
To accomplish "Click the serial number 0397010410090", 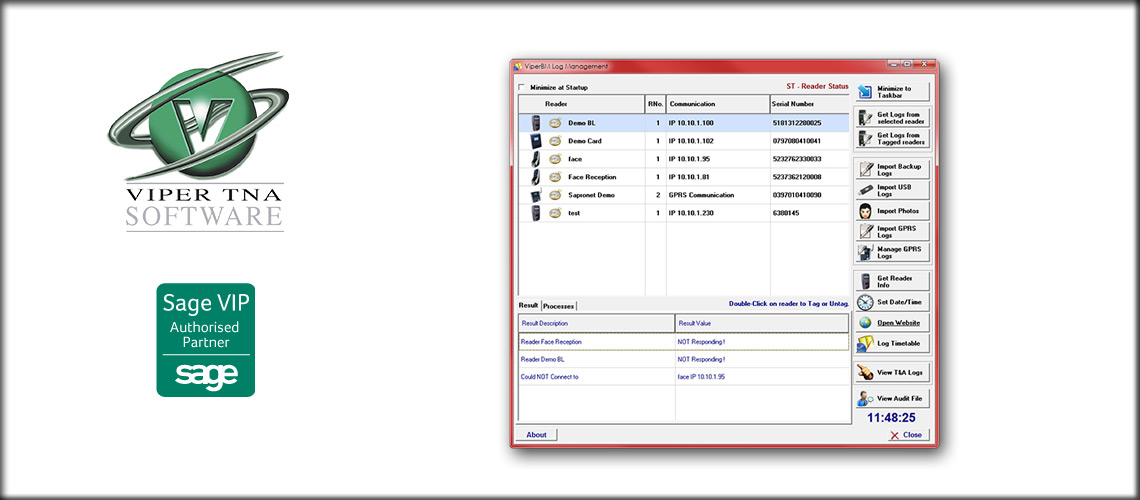I will point(797,195).
